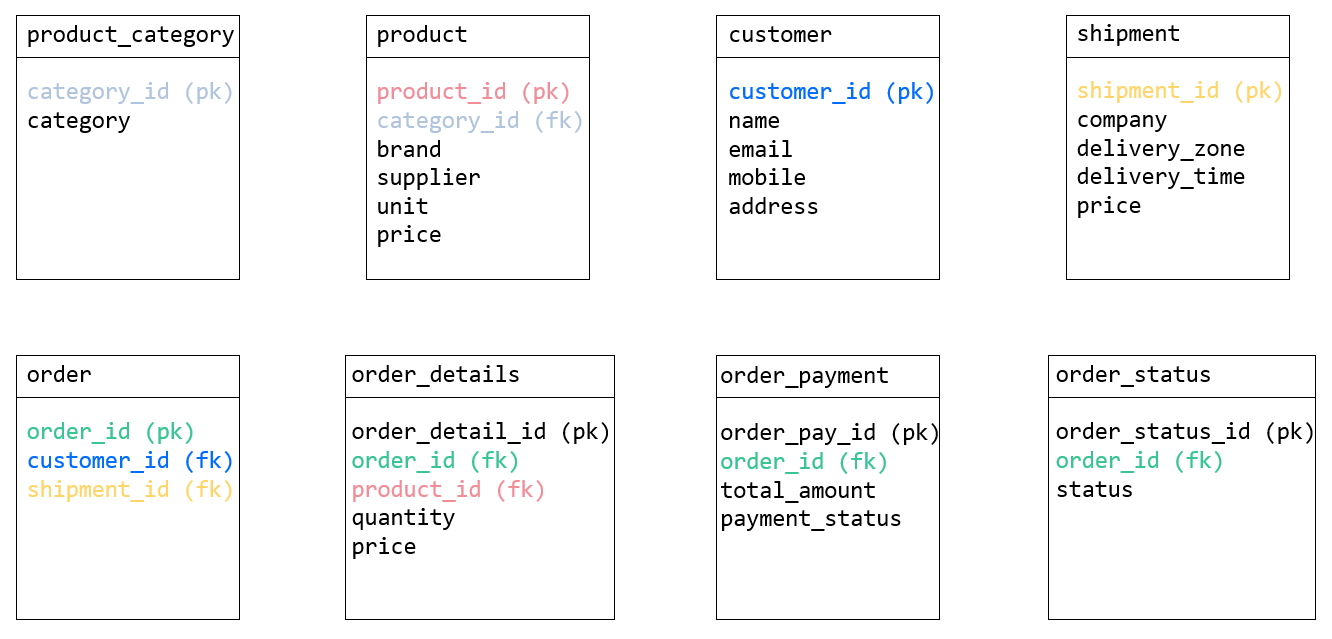Click order_id (pk) in order table
Screen dimensions: 1332x639
pyautogui.click(x=111, y=432)
